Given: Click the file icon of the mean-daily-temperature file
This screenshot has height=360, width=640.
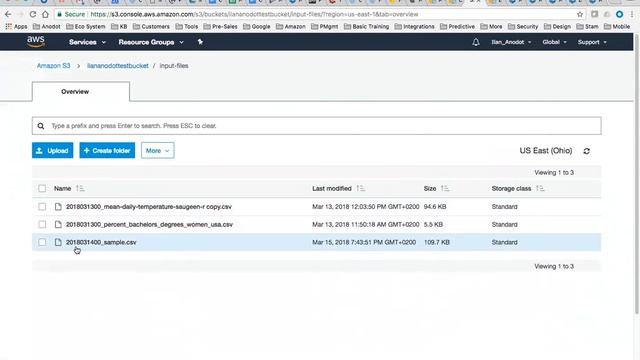Looking at the screenshot, I should tap(58, 207).
